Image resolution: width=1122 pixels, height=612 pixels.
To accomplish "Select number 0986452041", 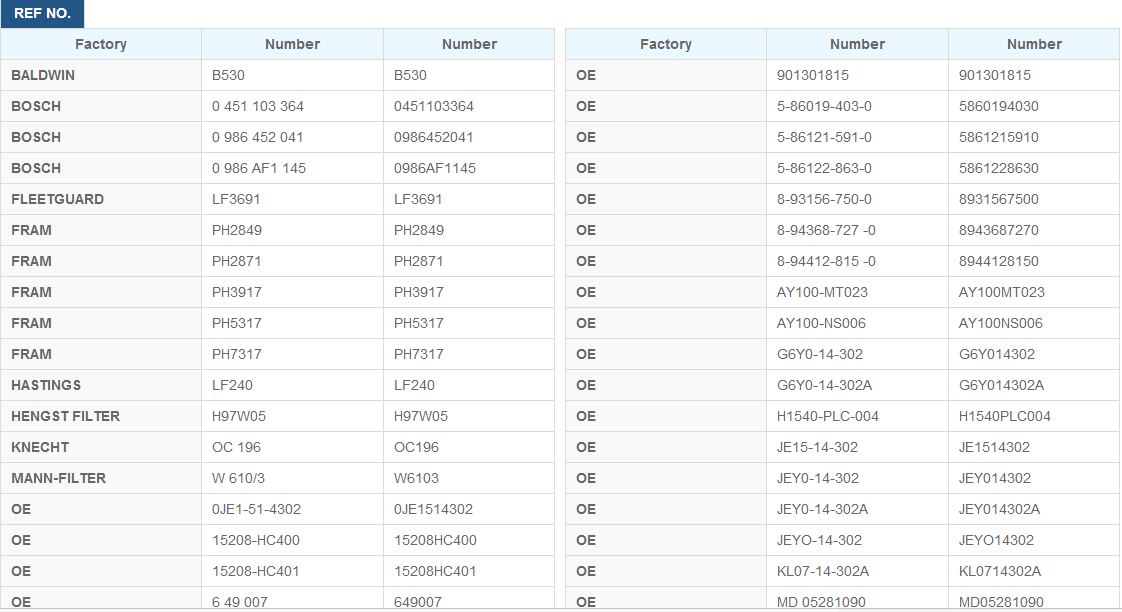I will (433, 137).
